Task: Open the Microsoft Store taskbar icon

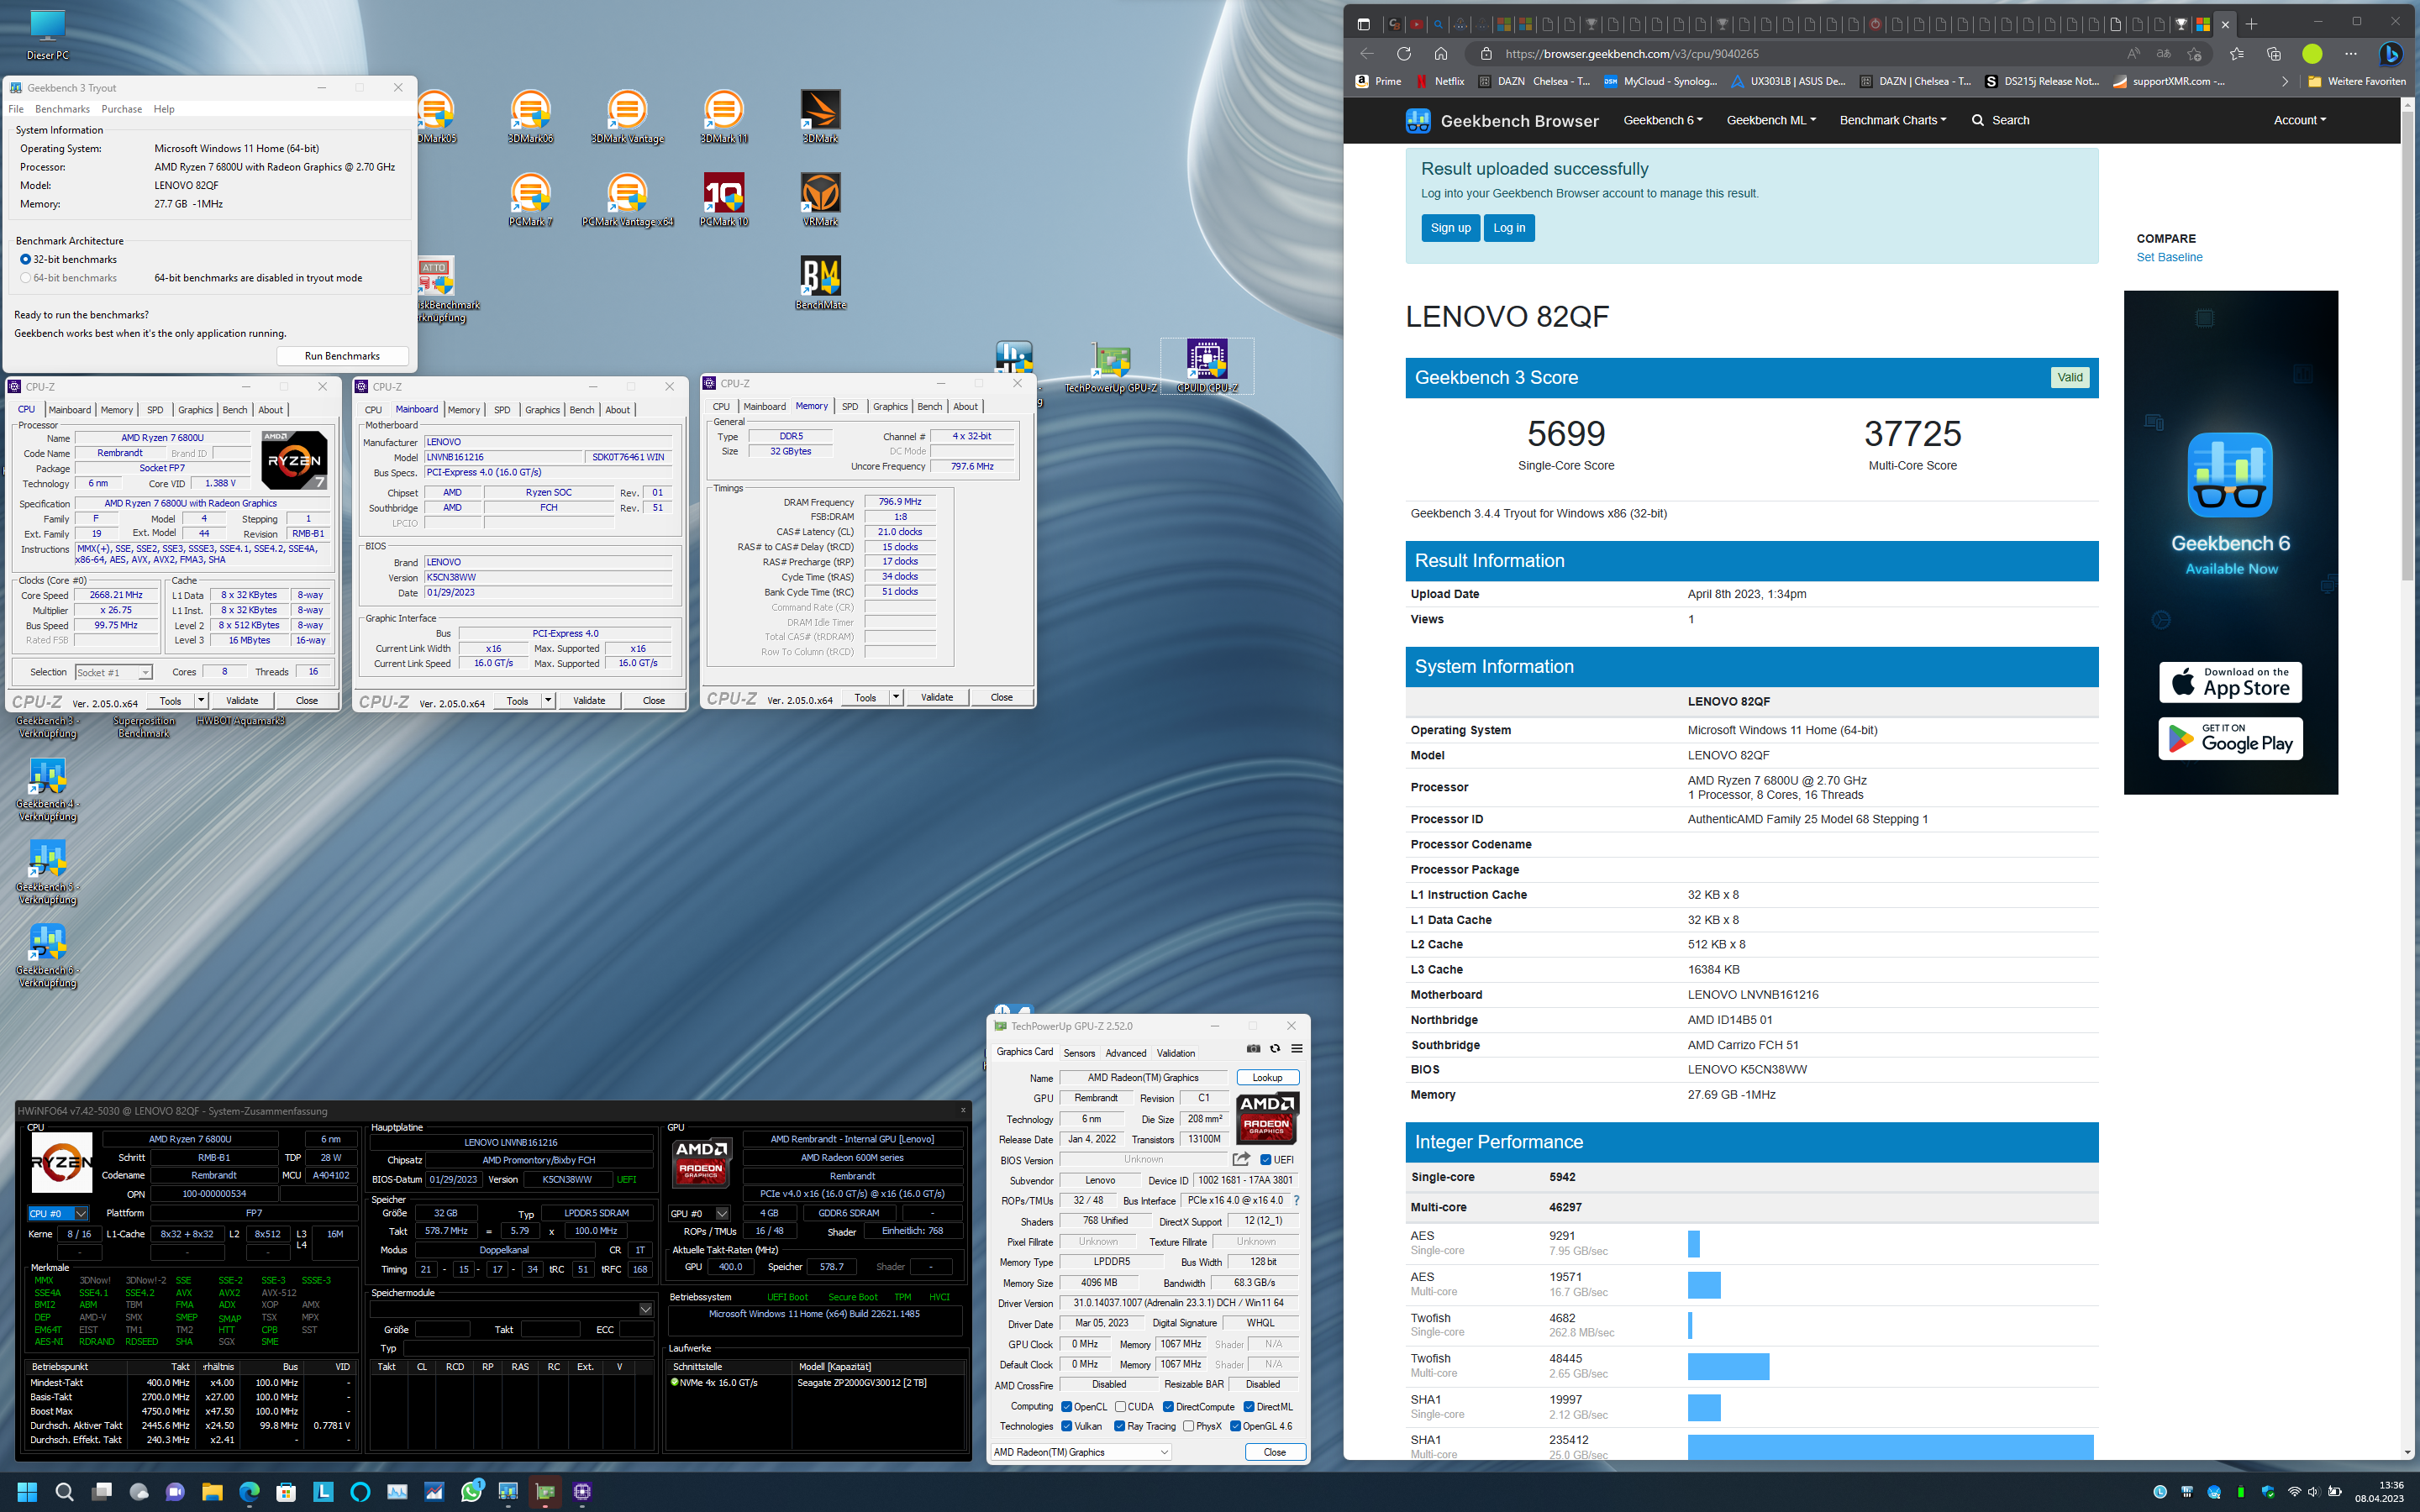Action: pos(286,1492)
